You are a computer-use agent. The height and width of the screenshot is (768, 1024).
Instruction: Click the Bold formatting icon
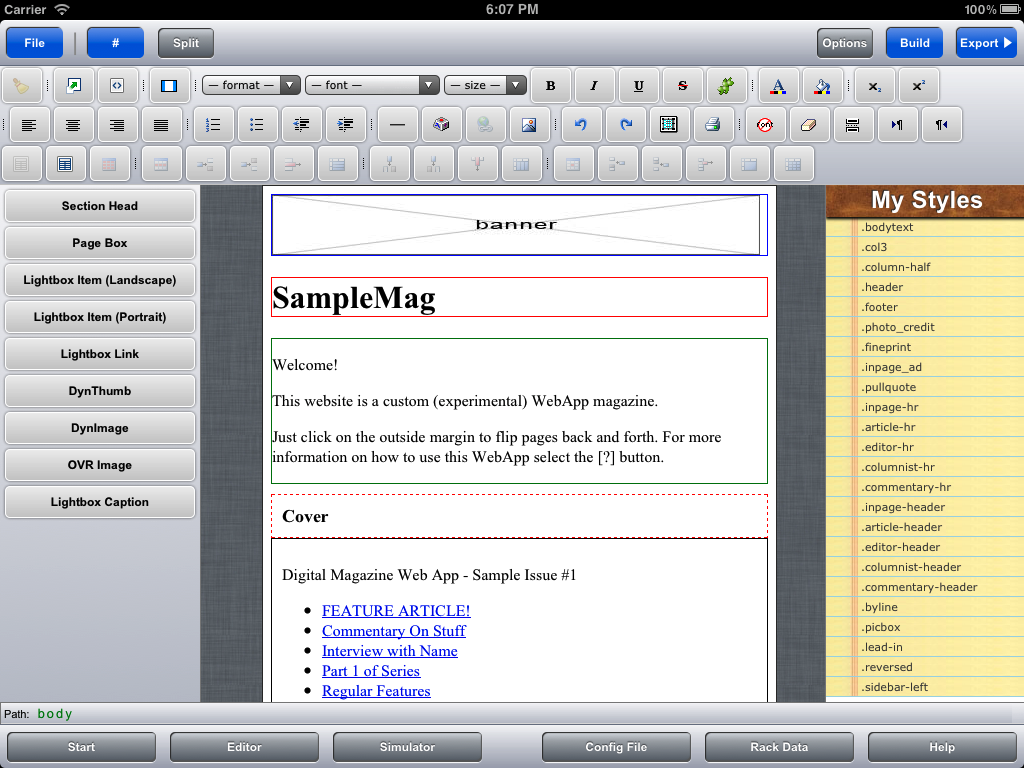tap(550, 86)
